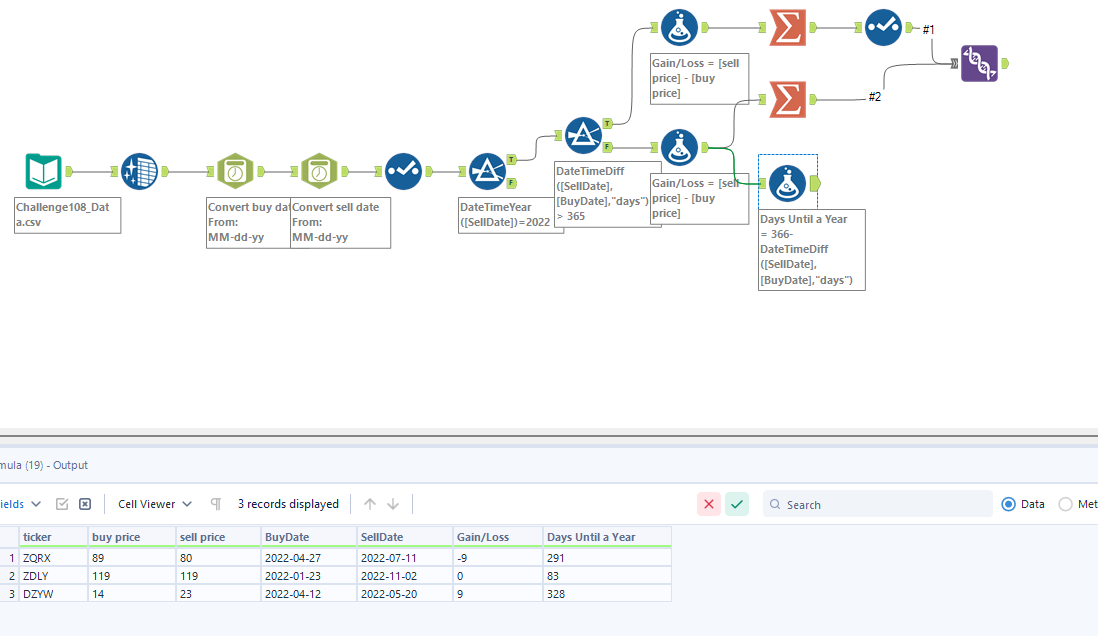This screenshot has width=1098, height=636.
Task: Select the Convert buy date DateTime tool
Action: [x=235, y=171]
